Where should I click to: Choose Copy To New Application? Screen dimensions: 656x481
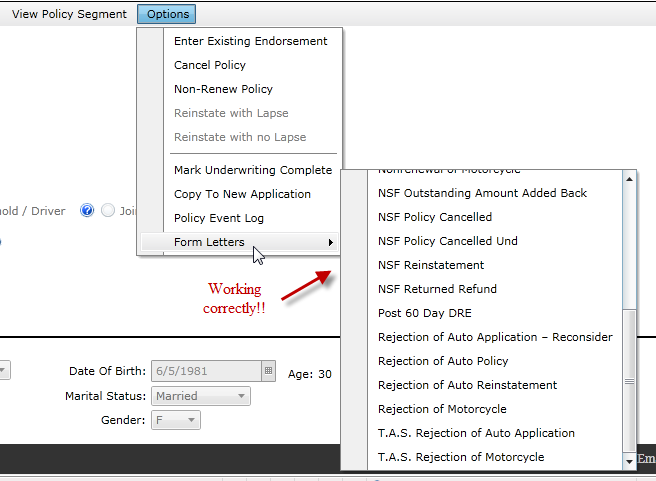[x=242, y=194]
